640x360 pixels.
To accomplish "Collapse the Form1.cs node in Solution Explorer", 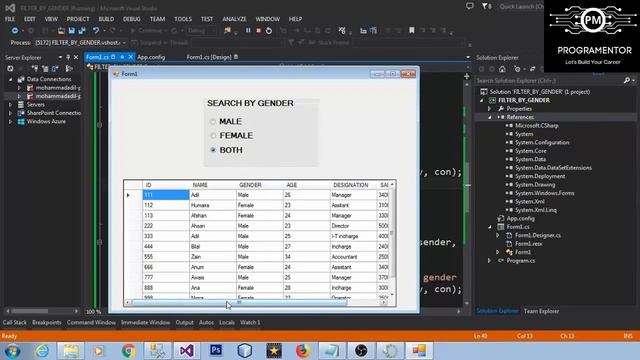I will [x=490, y=227].
